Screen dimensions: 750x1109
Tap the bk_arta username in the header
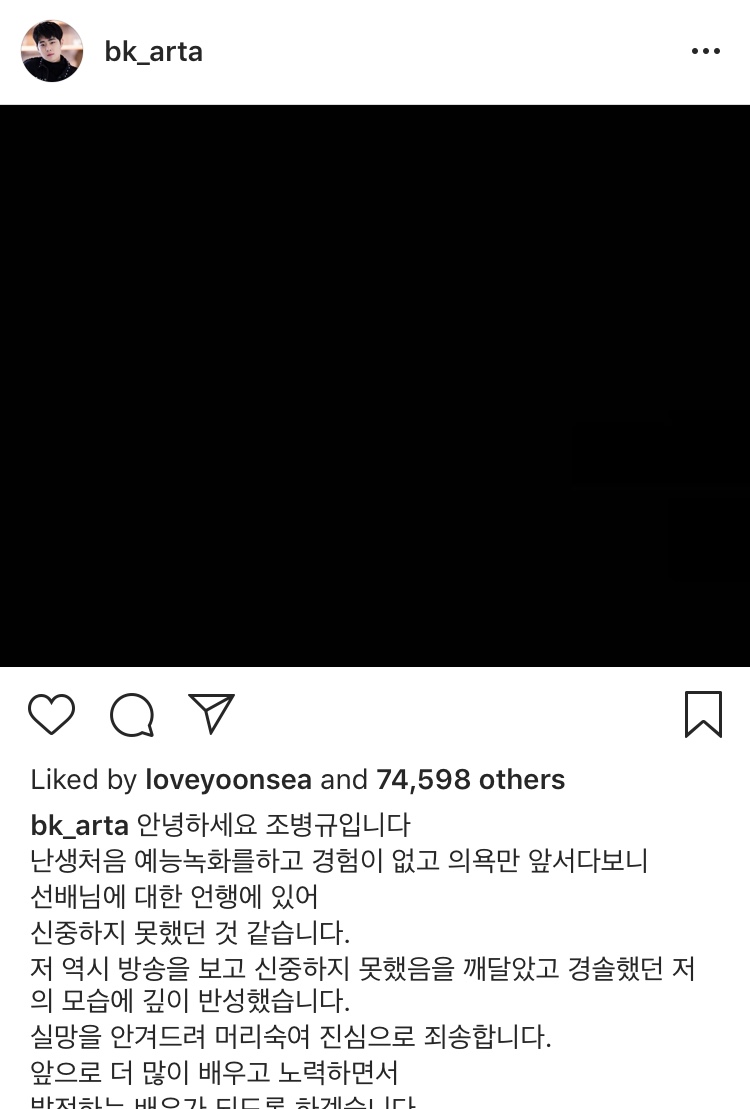click(x=154, y=52)
